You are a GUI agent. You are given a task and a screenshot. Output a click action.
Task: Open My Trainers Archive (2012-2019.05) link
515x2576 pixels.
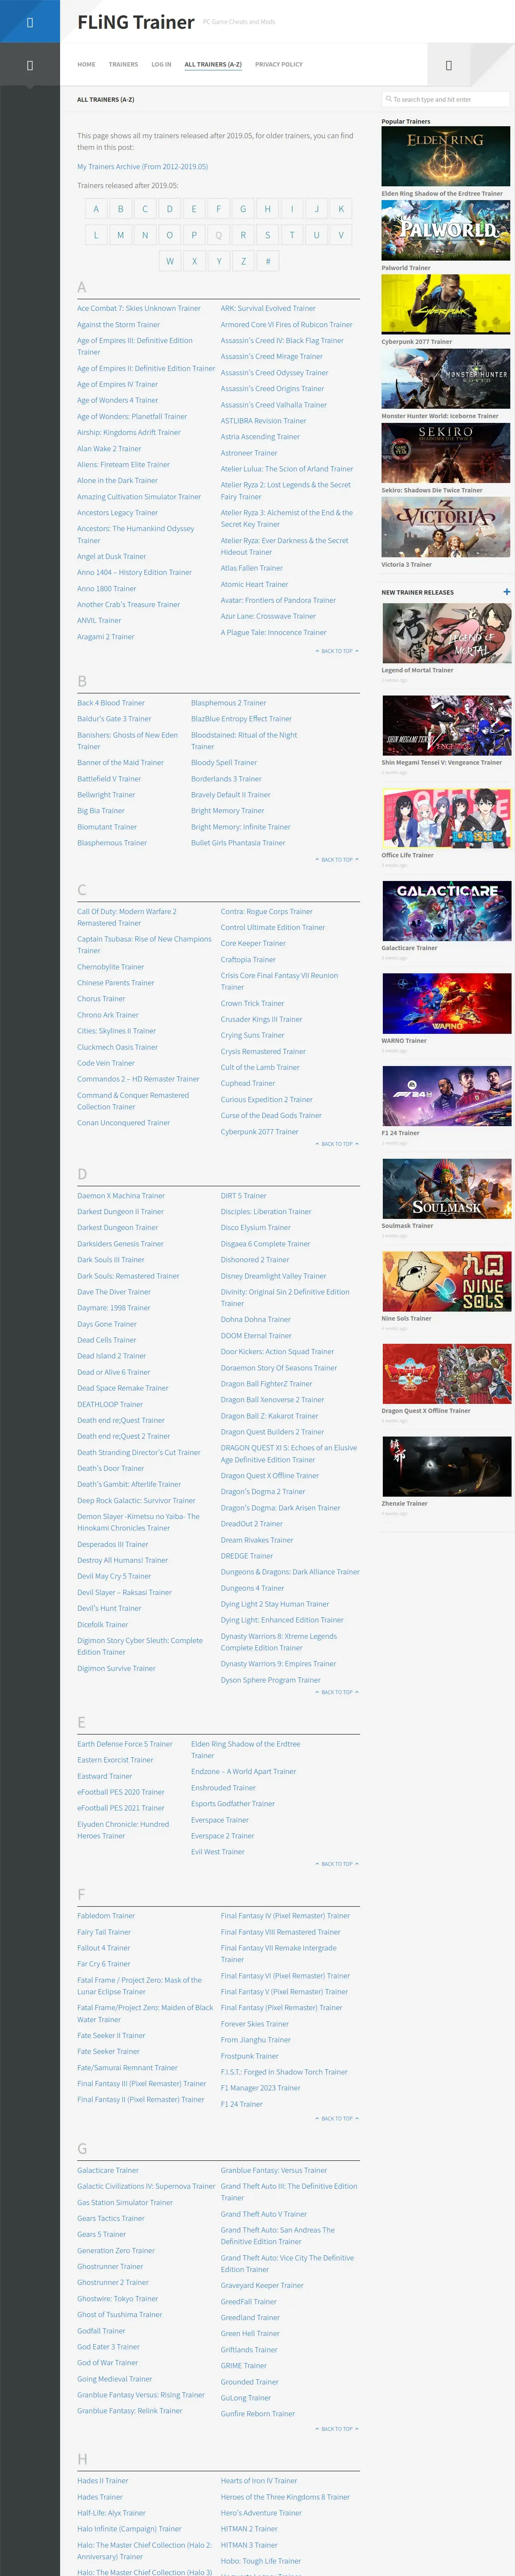click(x=143, y=167)
